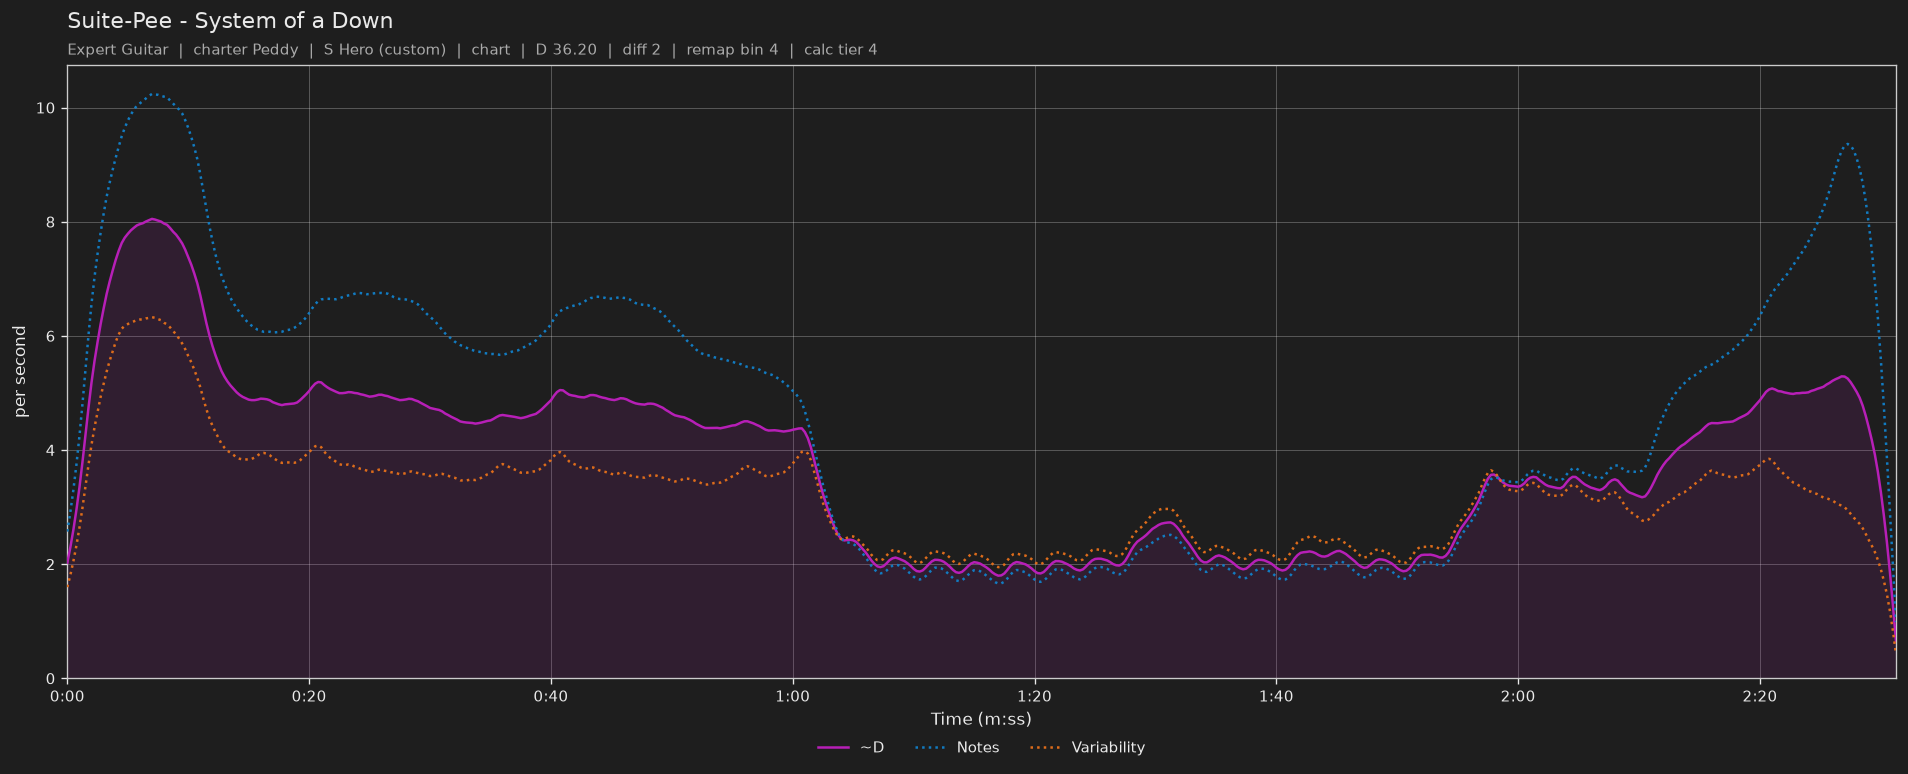Click the '8' y-axis tick label
The image size is (1908, 774).
(x=50, y=222)
